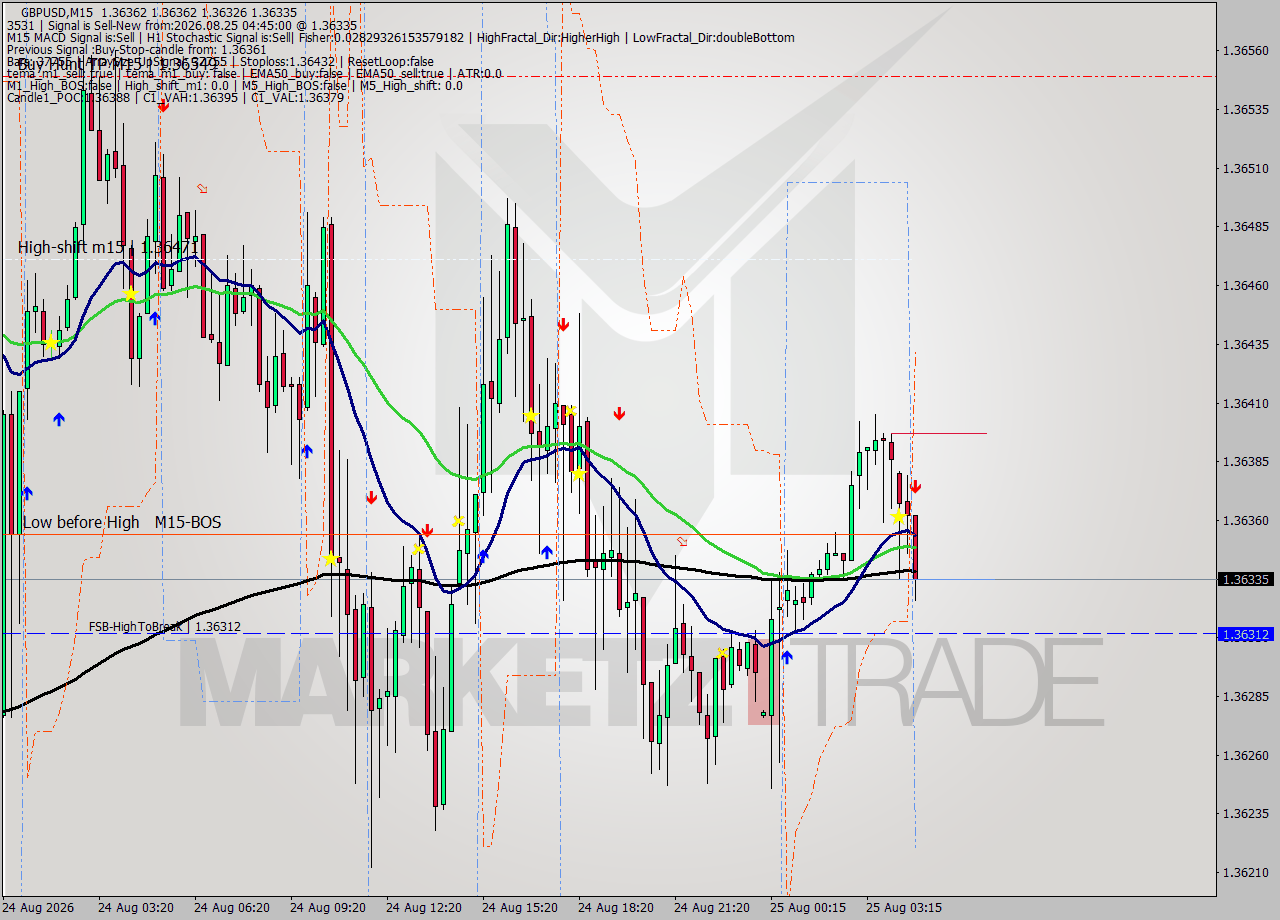Click the '24 Aug 06:20' time label

(x=232, y=908)
